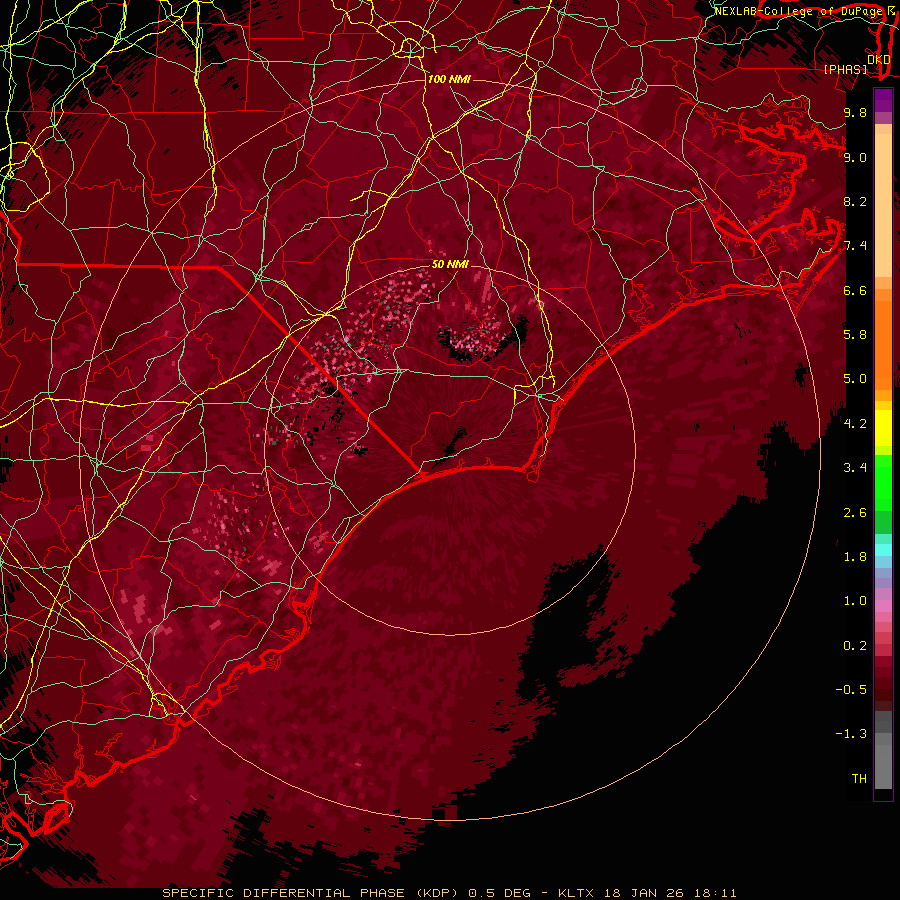Click the TH threshold label on scale
This screenshot has width=900, height=900.
[x=859, y=779]
